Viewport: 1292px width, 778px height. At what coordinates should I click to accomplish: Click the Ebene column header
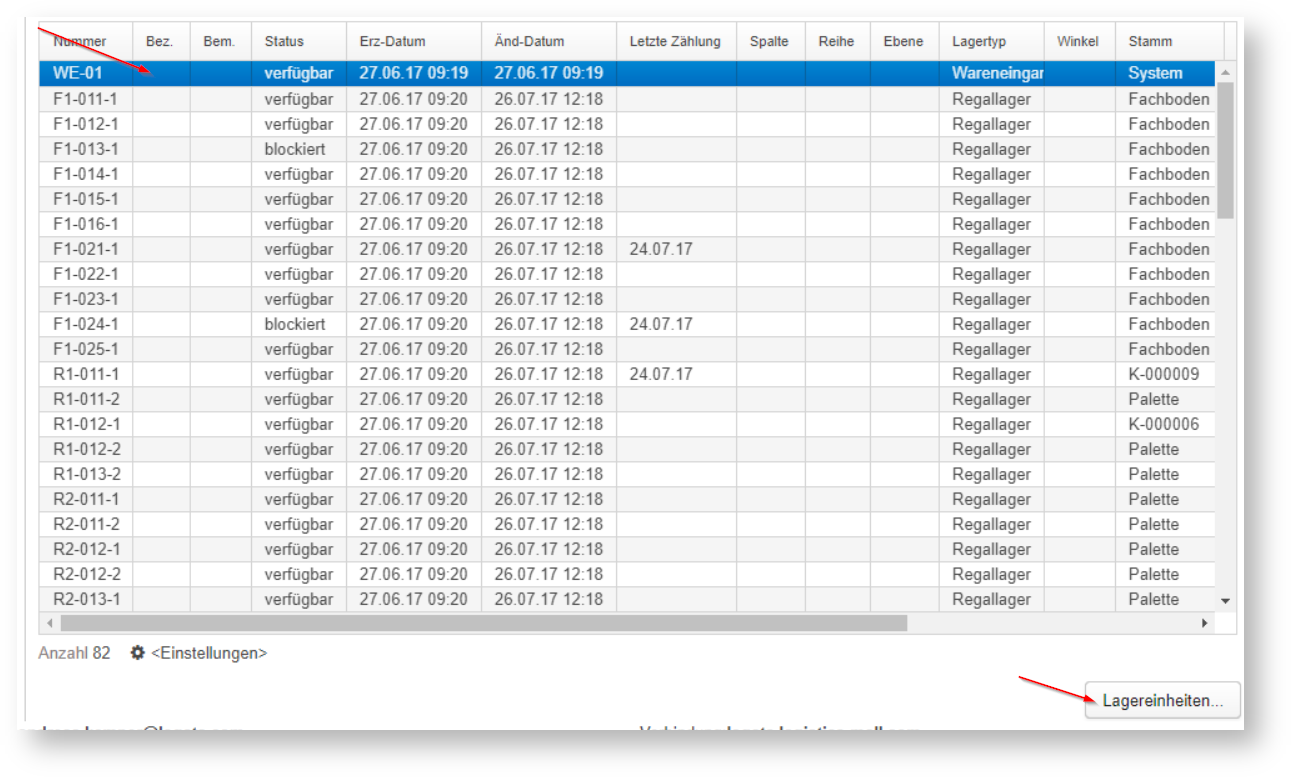coord(905,41)
